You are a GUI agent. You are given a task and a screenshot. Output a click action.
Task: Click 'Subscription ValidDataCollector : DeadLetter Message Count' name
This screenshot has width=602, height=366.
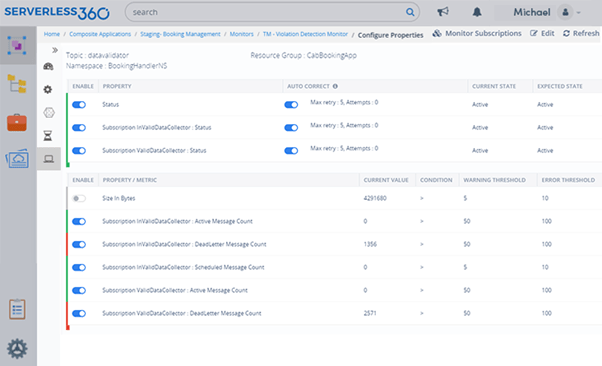click(x=182, y=313)
